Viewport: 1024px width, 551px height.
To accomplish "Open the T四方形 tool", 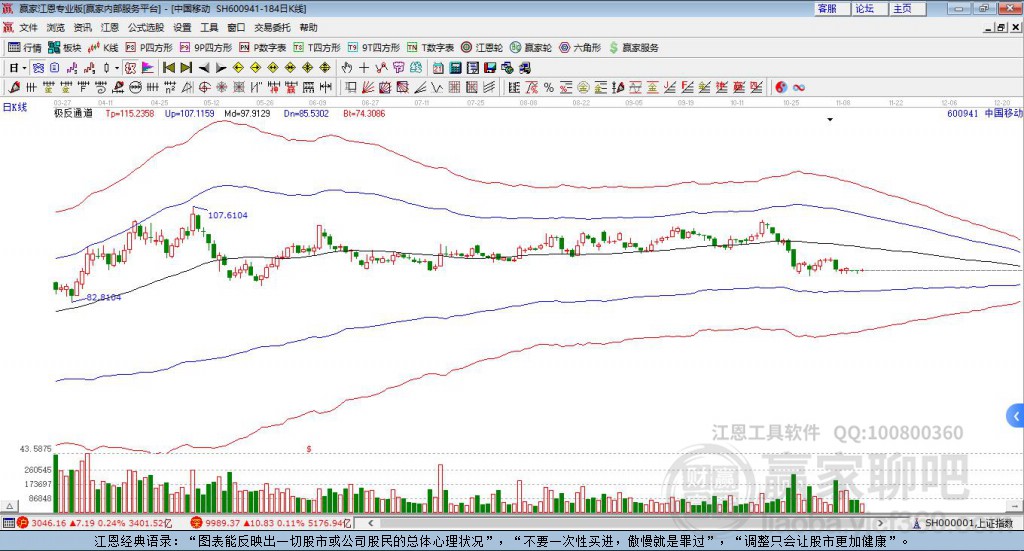I will coord(317,48).
